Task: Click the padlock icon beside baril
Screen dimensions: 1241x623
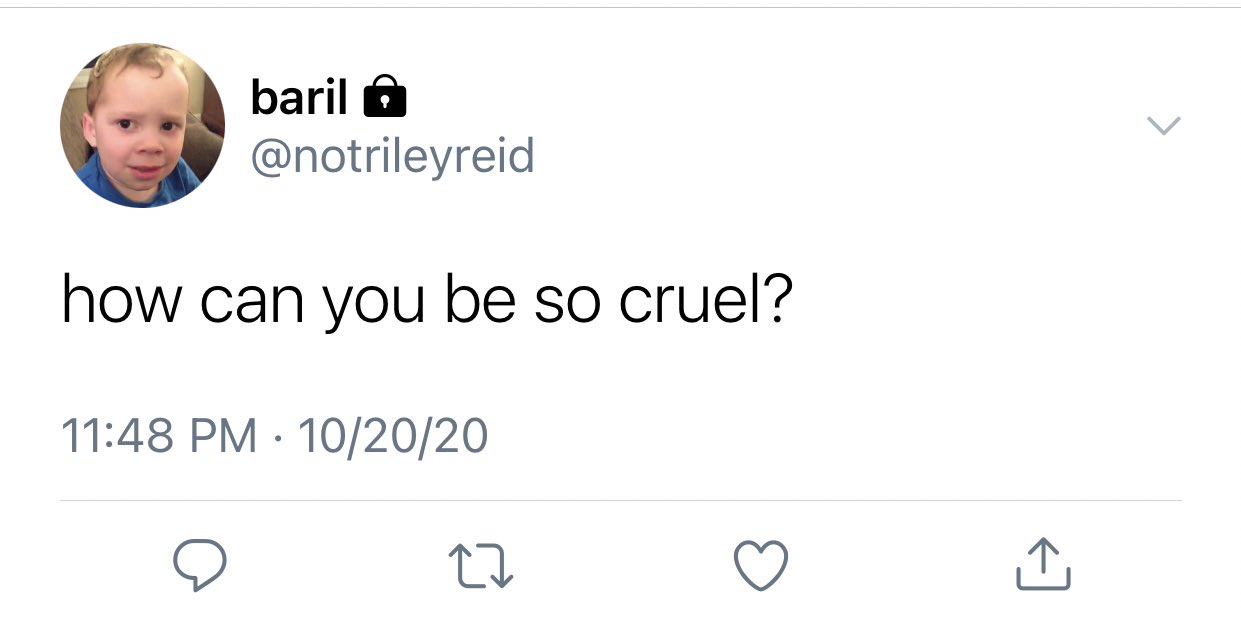Action: (x=383, y=98)
